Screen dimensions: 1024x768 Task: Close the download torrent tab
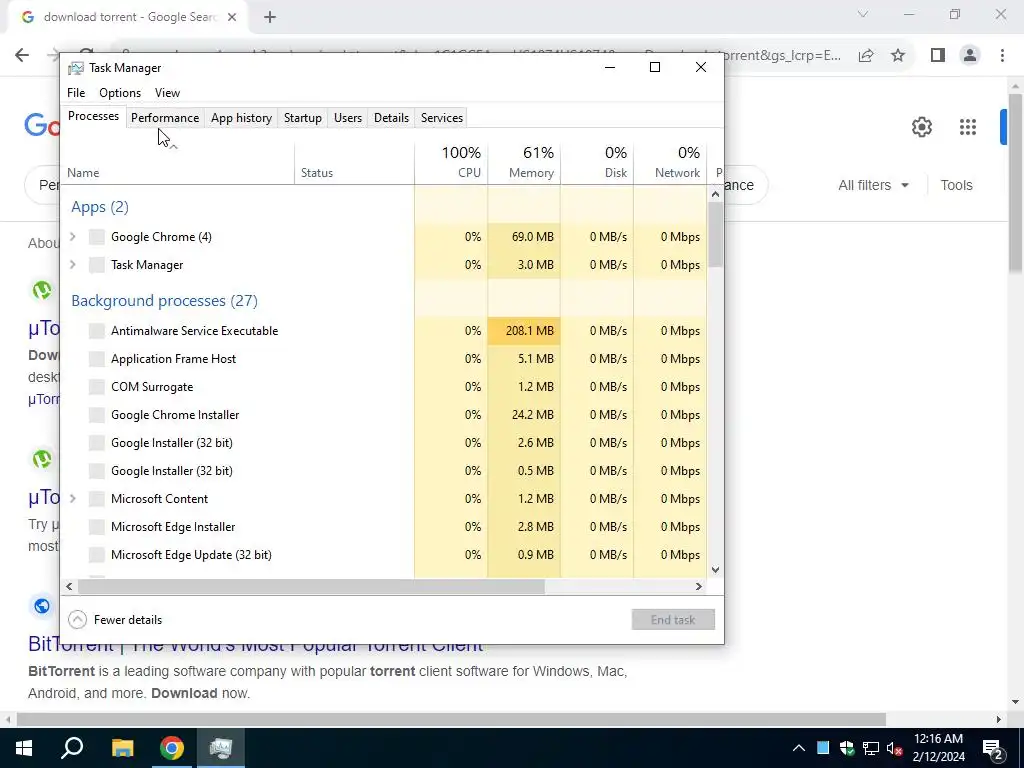(x=232, y=18)
